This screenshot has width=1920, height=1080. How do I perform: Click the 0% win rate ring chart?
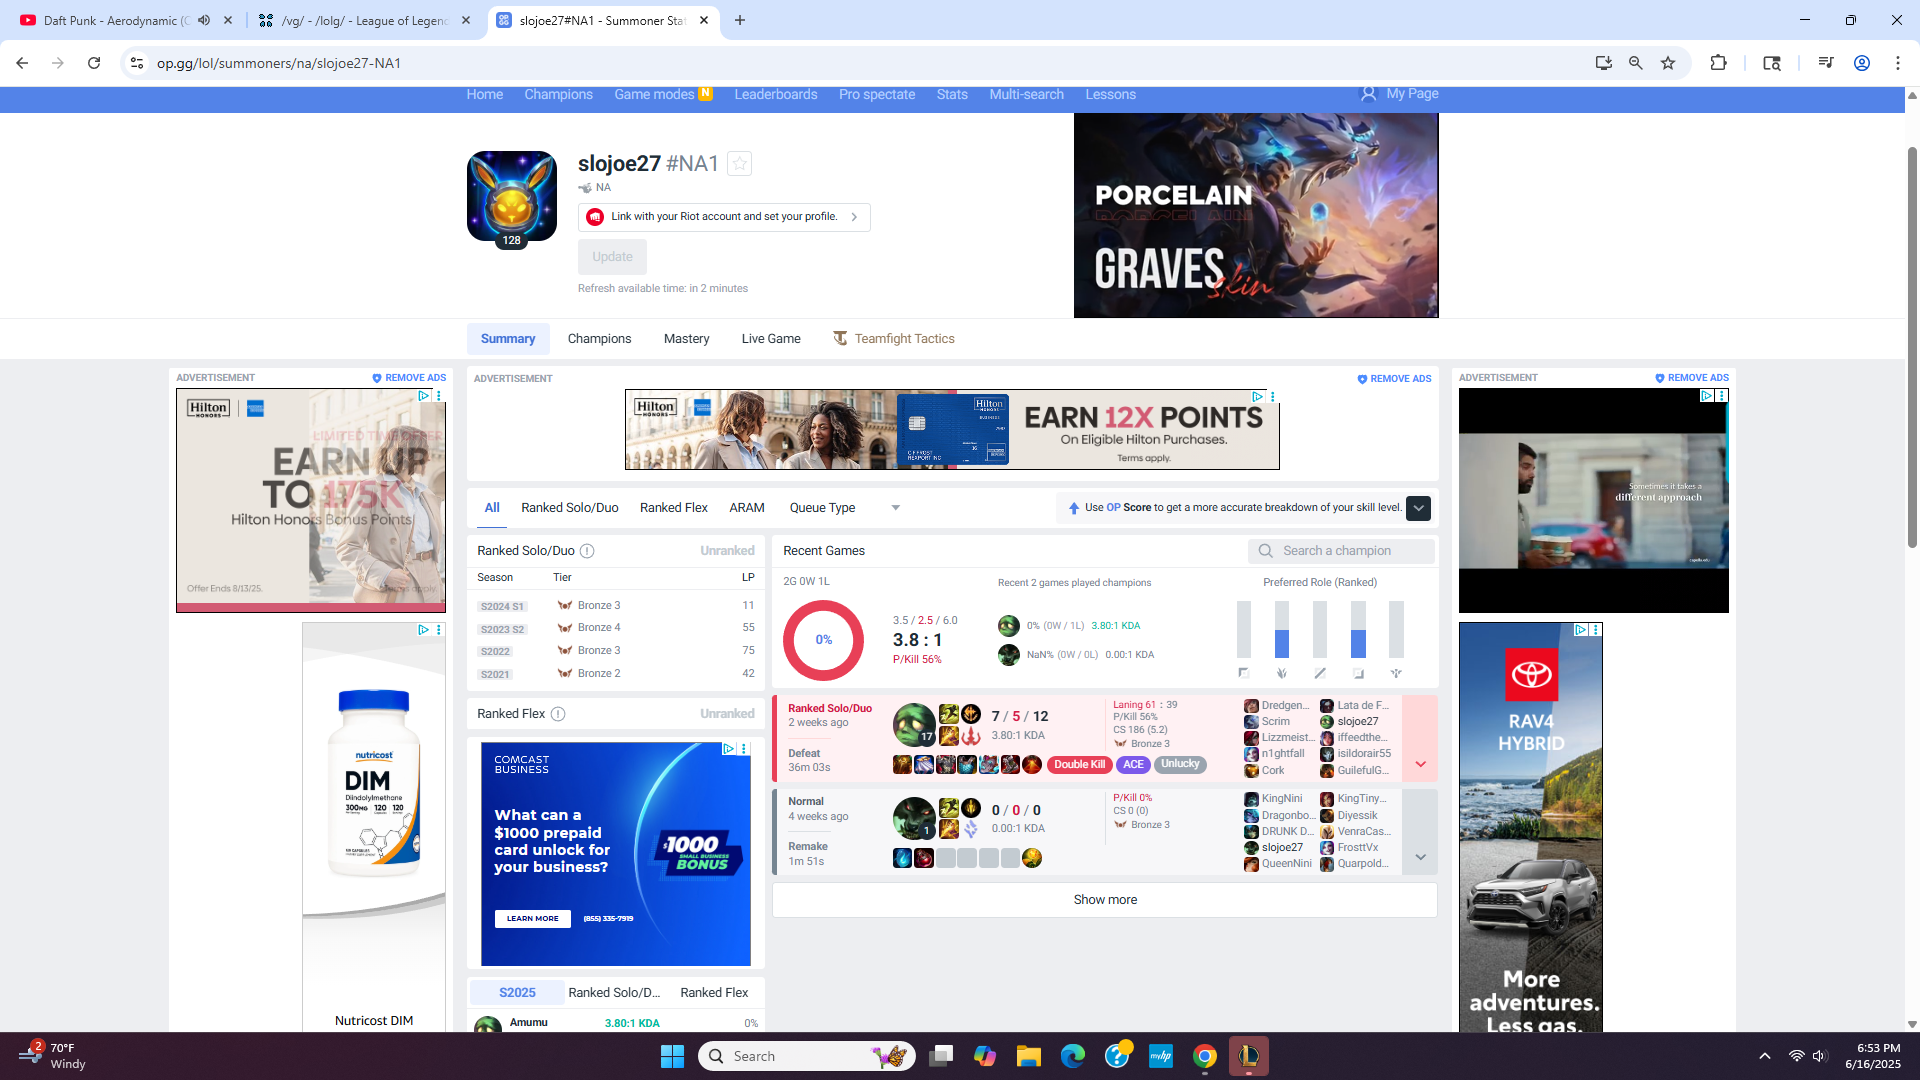(x=823, y=640)
